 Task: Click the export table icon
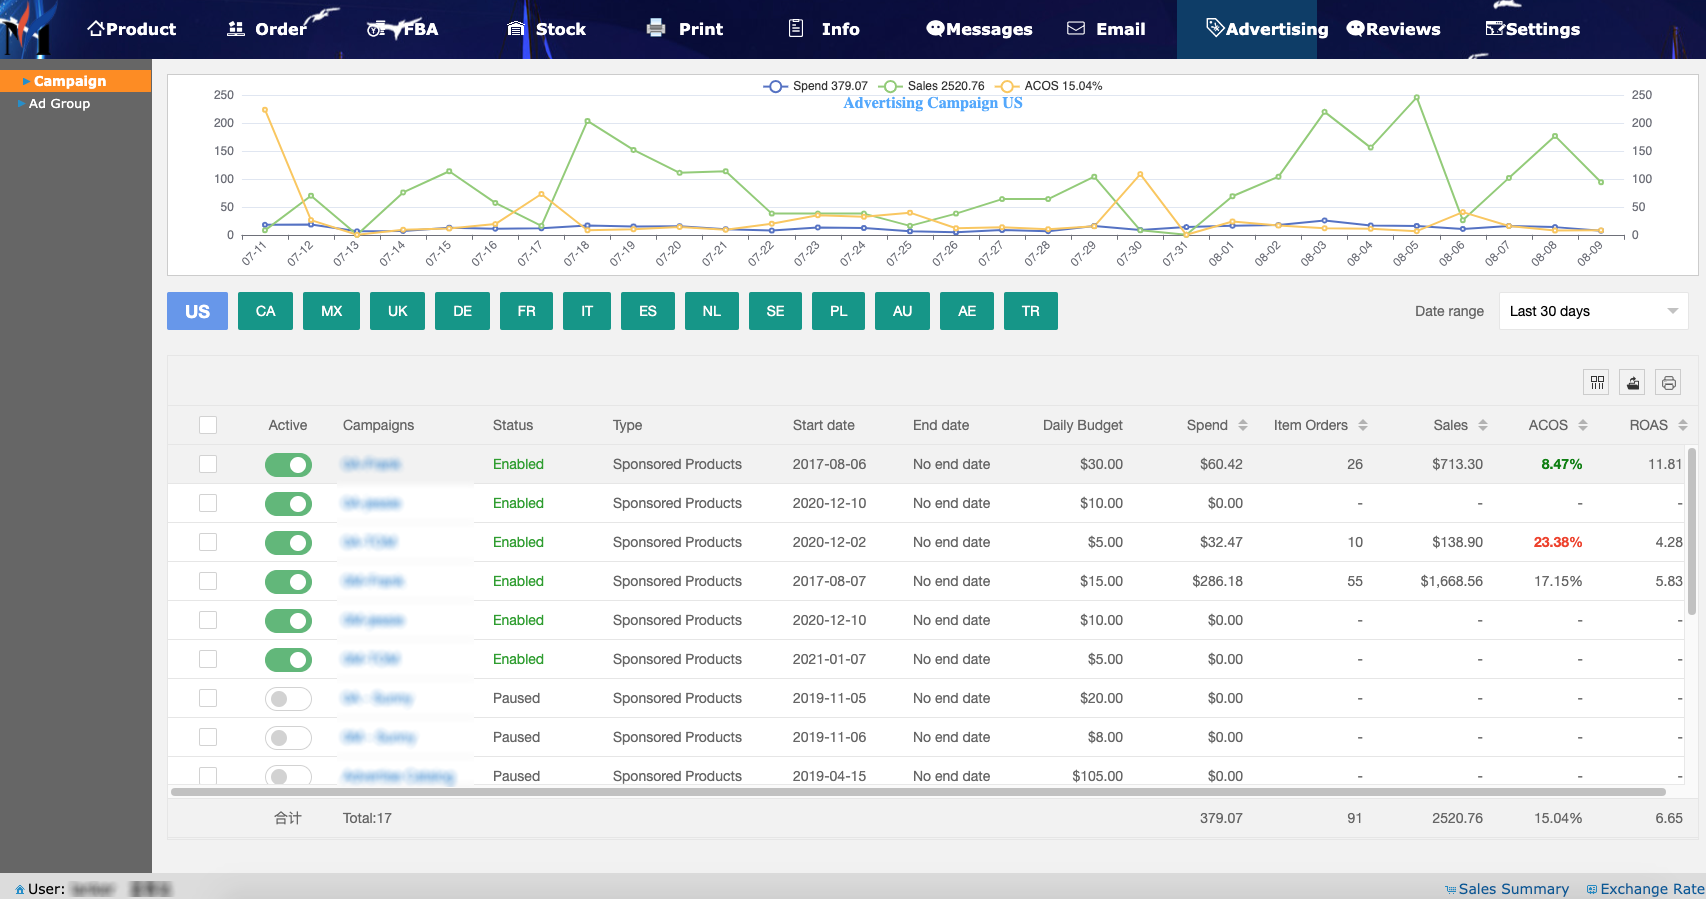click(1633, 382)
